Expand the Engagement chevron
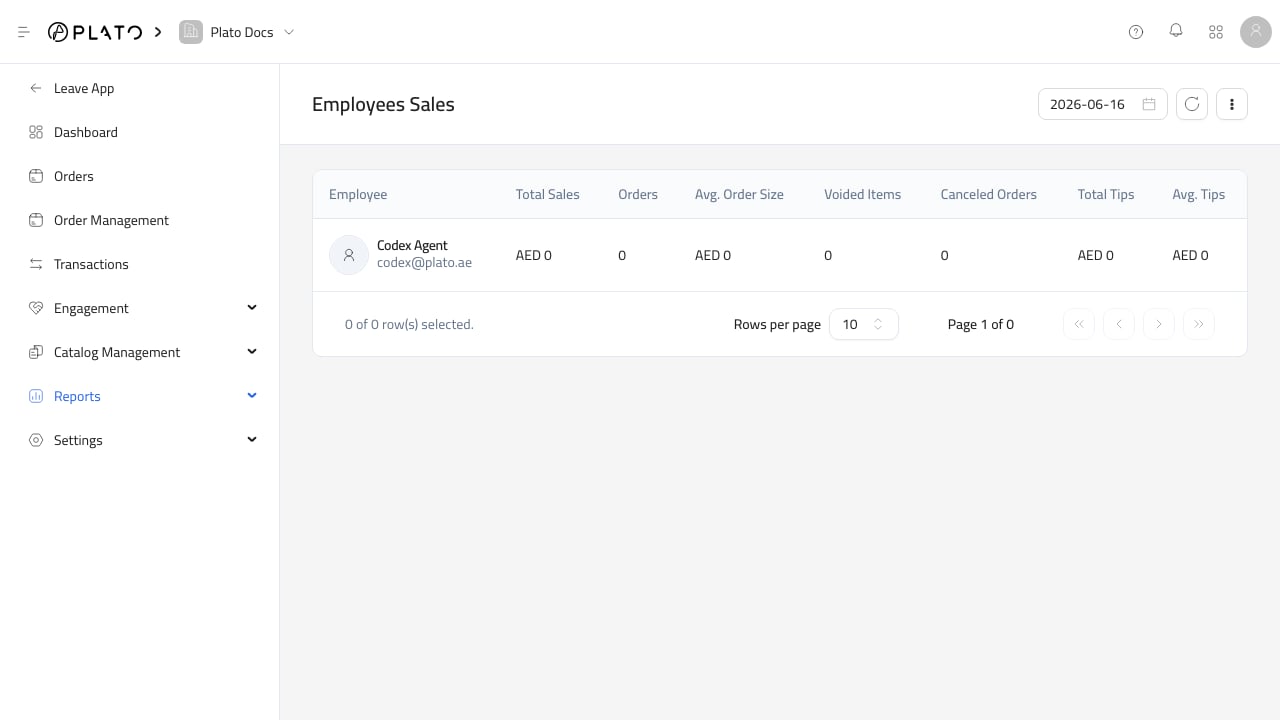Image resolution: width=1280 pixels, height=720 pixels. [252, 307]
